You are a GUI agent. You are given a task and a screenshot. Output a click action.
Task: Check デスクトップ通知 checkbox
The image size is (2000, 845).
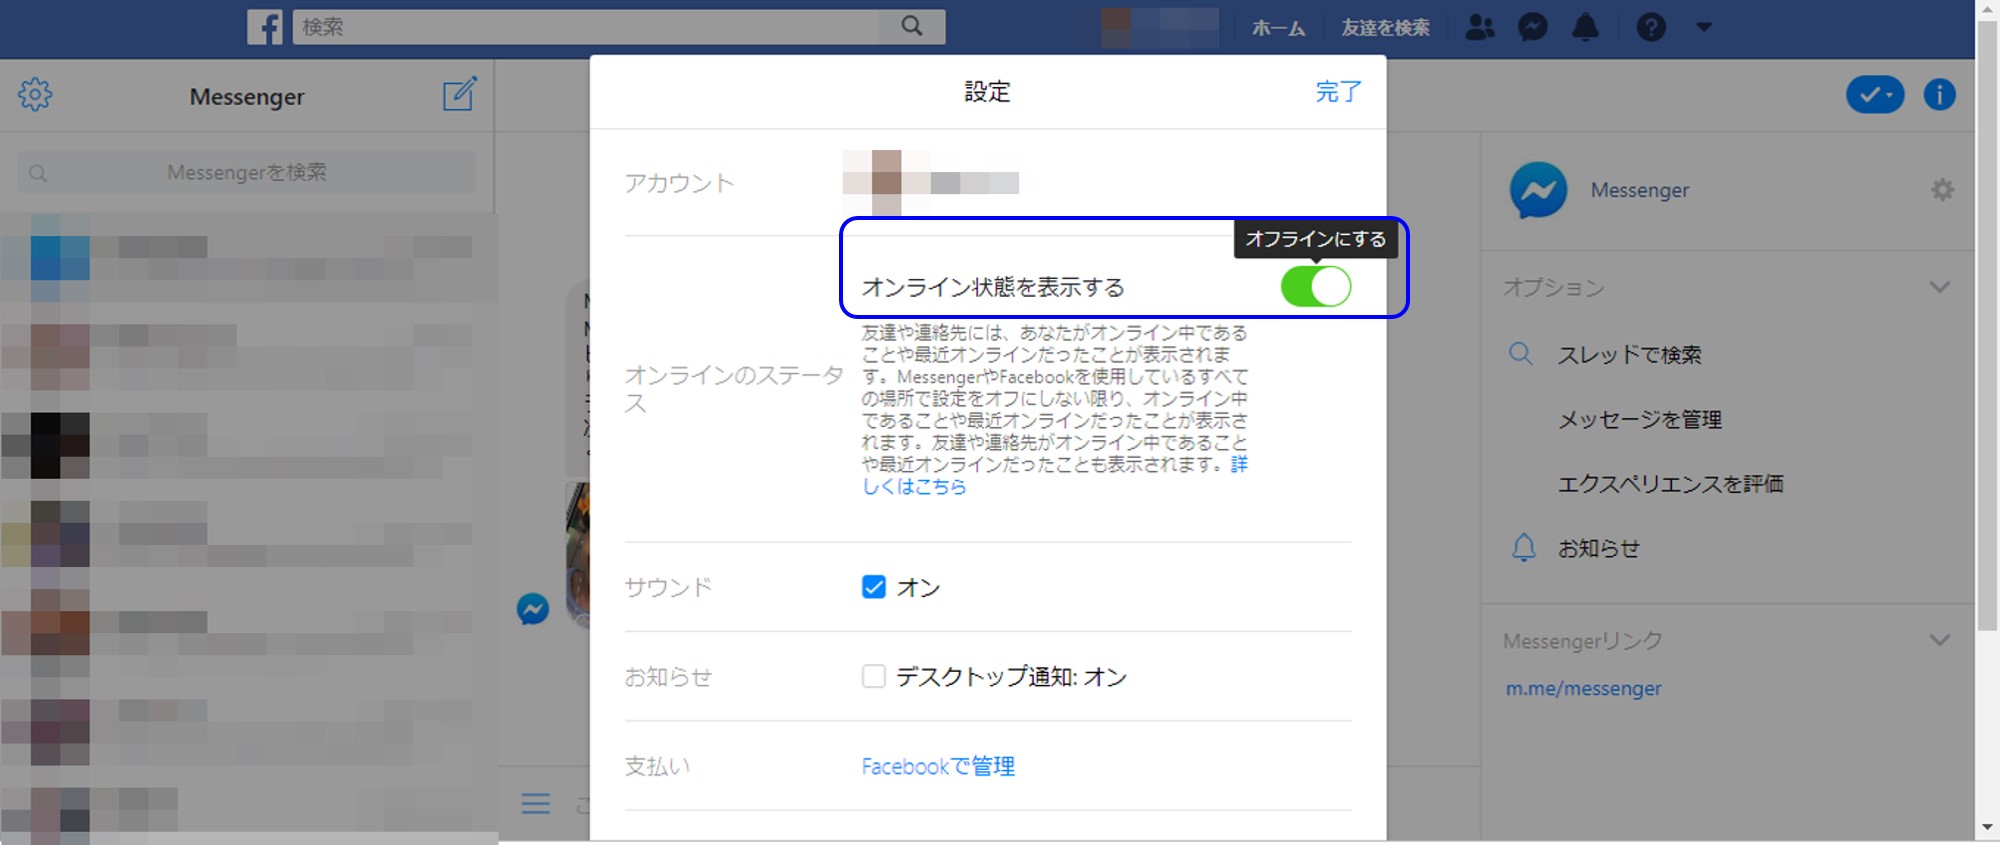point(874,677)
